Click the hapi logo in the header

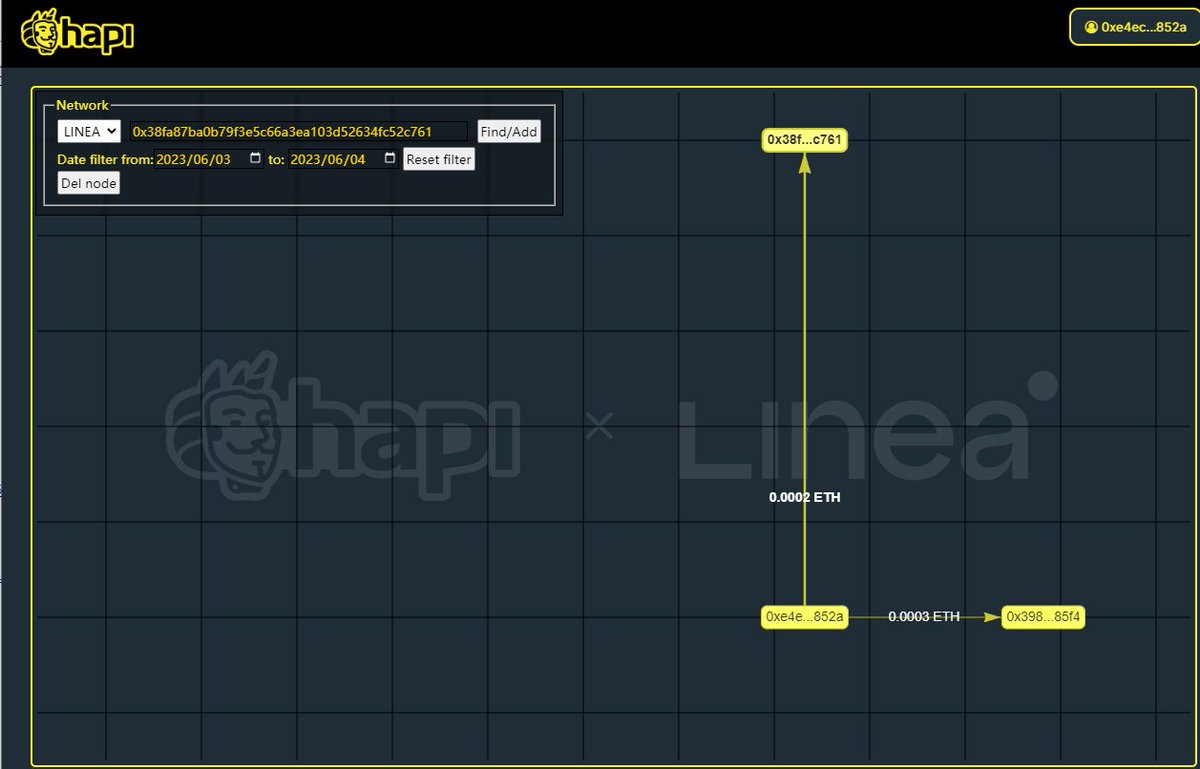tap(78, 33)
